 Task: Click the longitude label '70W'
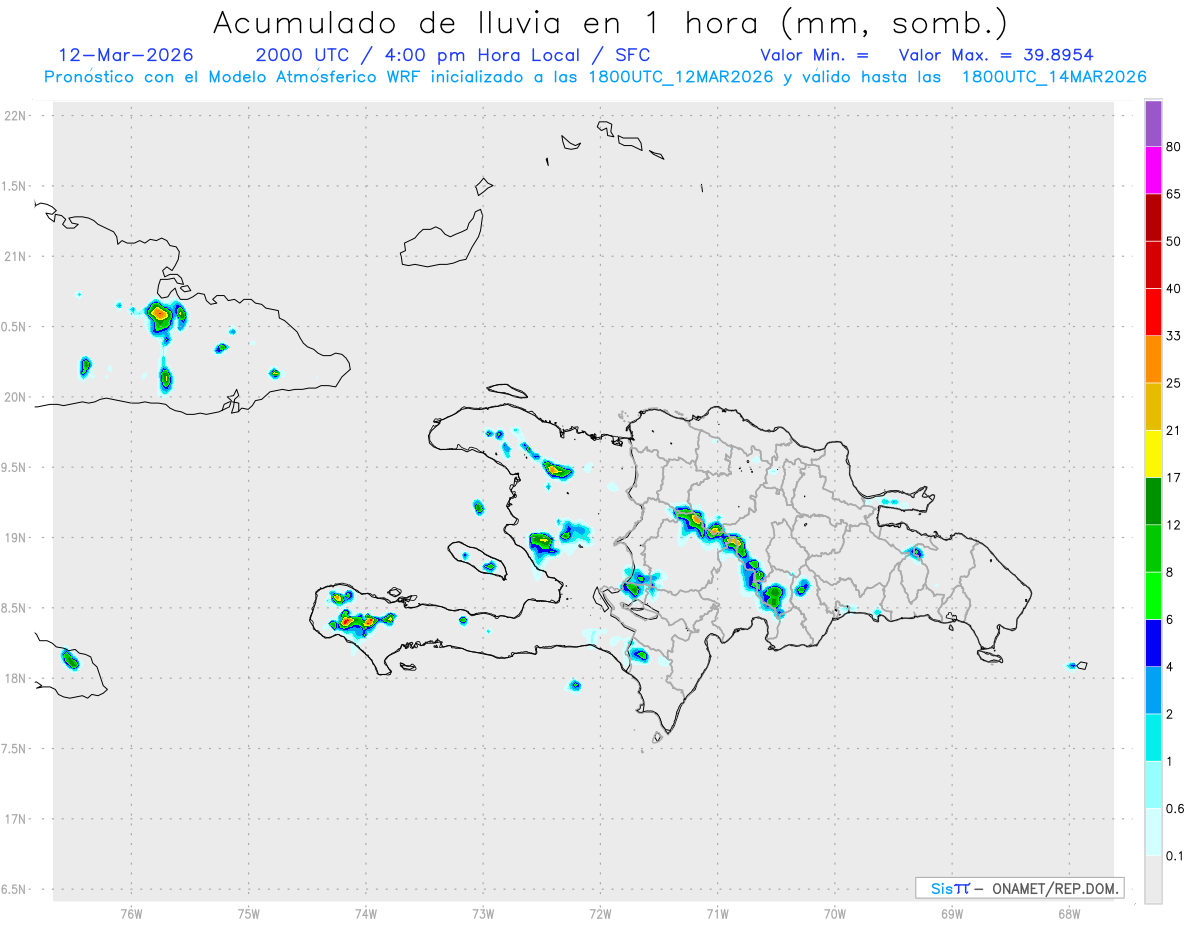[835, 914]
